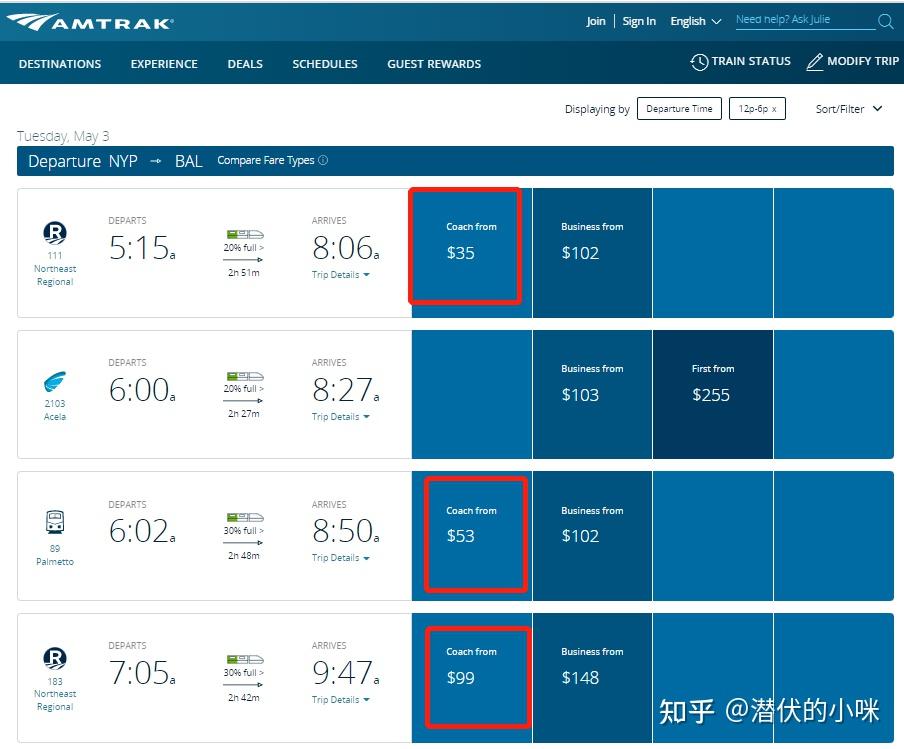Expand Trip Details for the 7:05a train
904x749 pixels.
tap(340, 700)
